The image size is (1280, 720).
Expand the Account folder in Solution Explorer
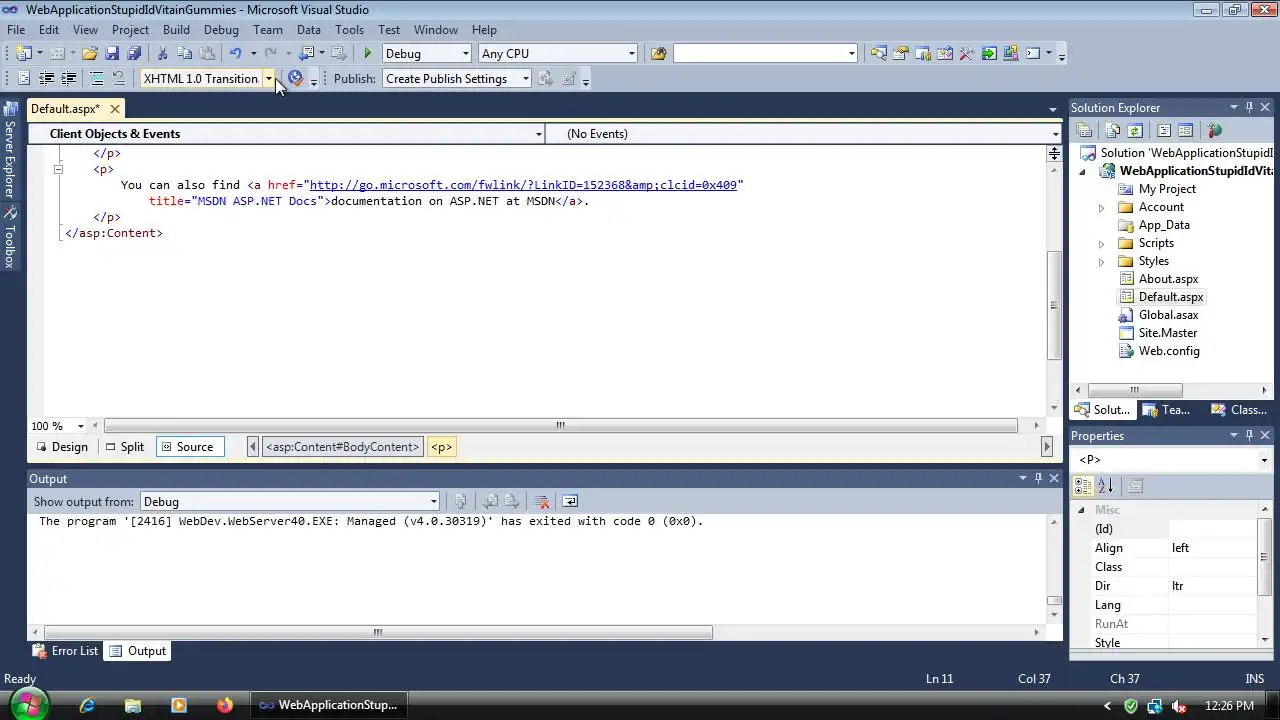(1102, 208)
